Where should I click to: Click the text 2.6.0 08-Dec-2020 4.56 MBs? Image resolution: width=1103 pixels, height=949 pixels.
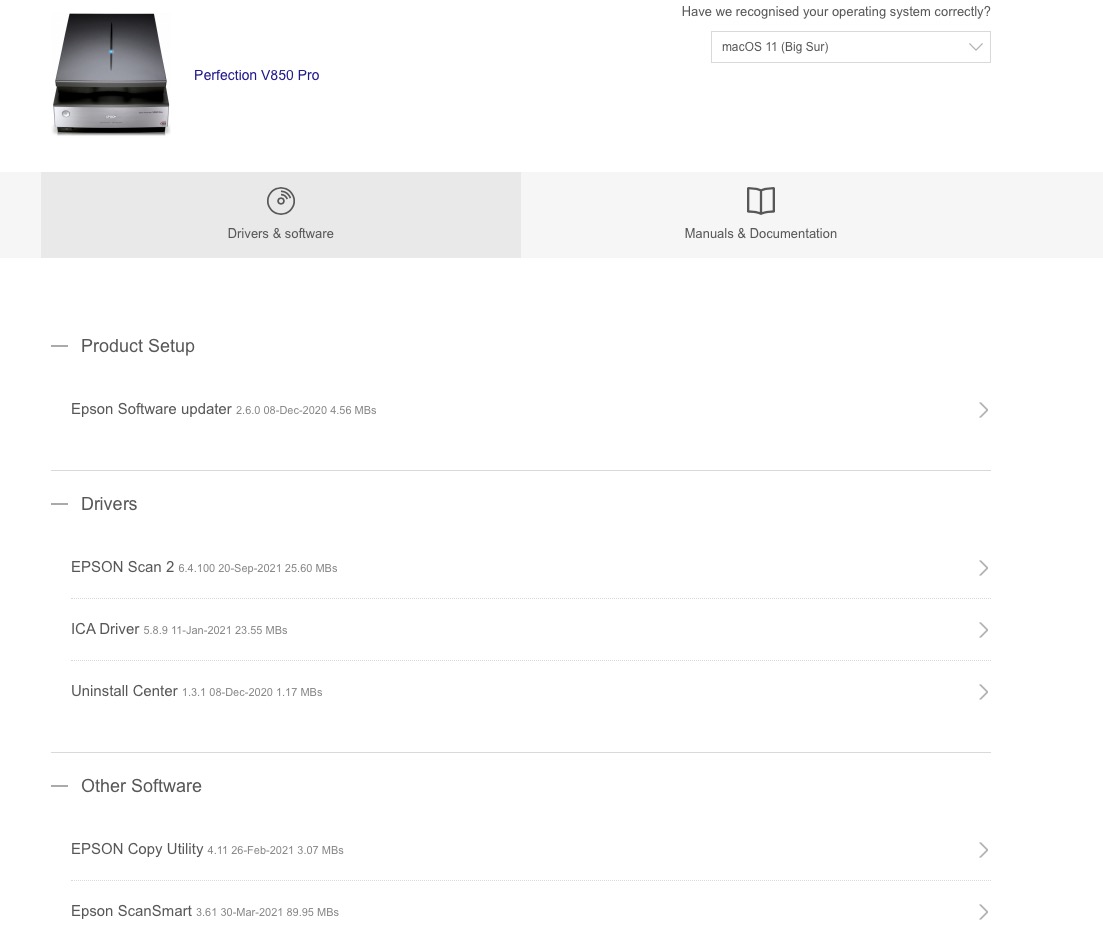pos(306,410)
